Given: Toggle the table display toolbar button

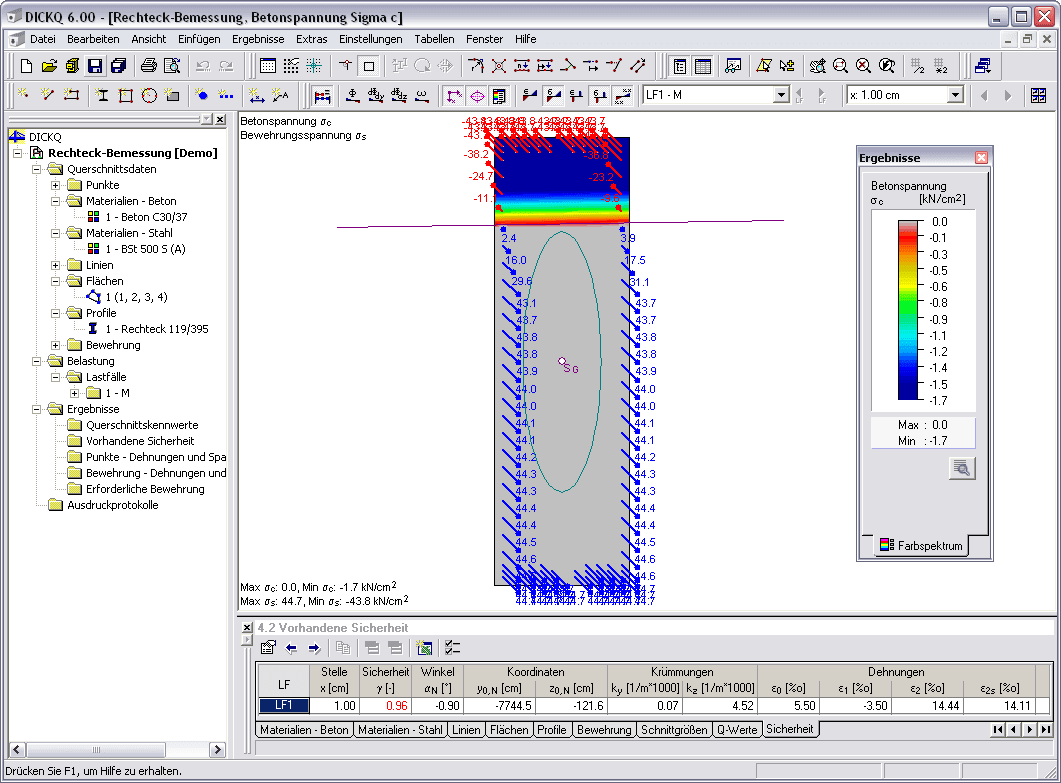Looking at the screenshot, I should click(x=703, y=66).
